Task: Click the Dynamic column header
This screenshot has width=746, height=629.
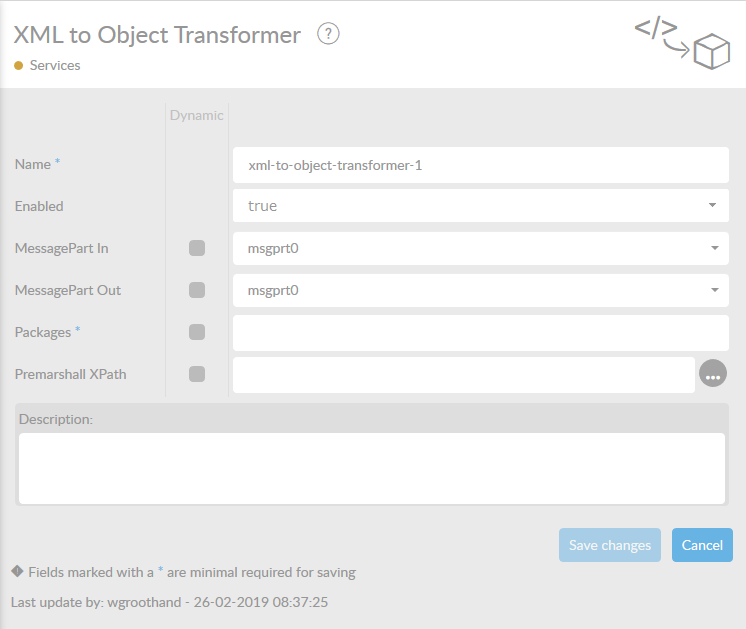Action: 197,115
